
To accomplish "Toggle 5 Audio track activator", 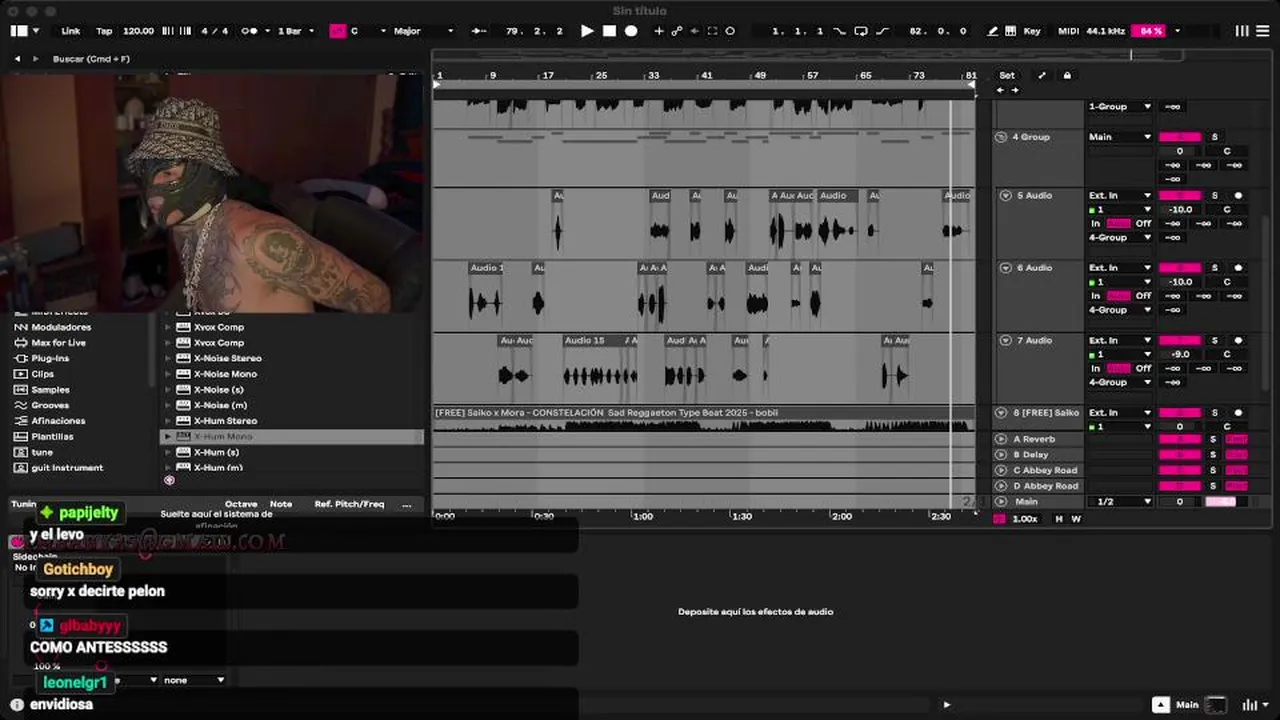I will pyautogui.click(x=1180, y=196).
